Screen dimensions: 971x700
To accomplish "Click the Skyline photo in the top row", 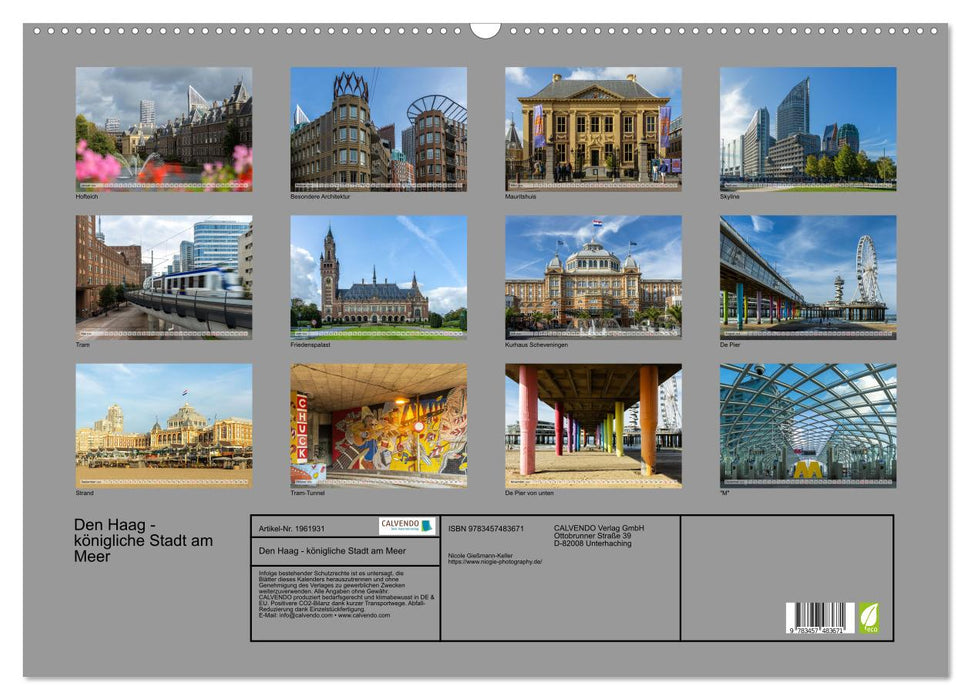I will [x=810, y=130].
